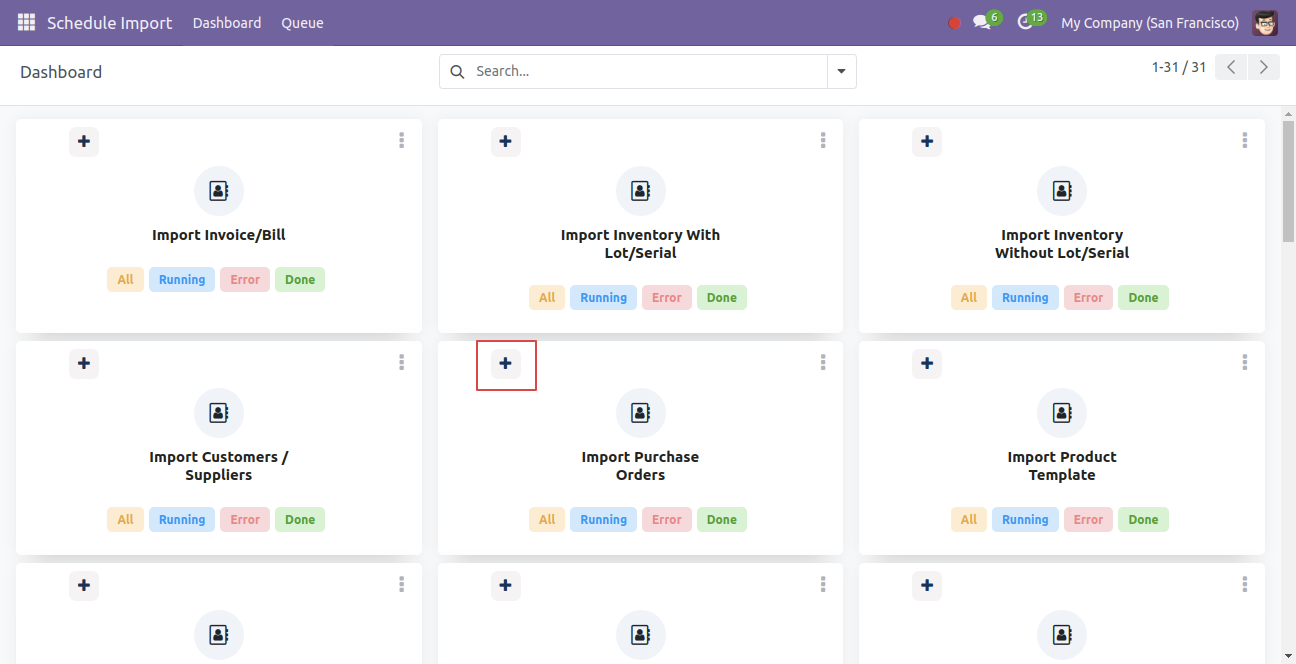Show Done on Import Customers / Suppliers card
Viewport: 1296px width, 664px height.
[300, 520]
